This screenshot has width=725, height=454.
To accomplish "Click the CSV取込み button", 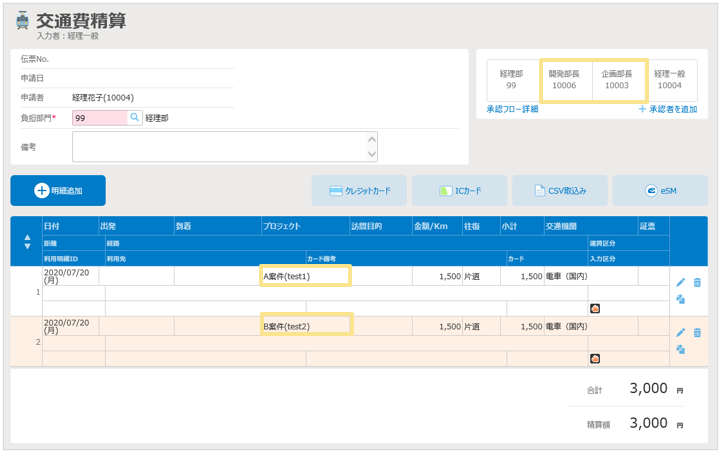I will [559, 190].
